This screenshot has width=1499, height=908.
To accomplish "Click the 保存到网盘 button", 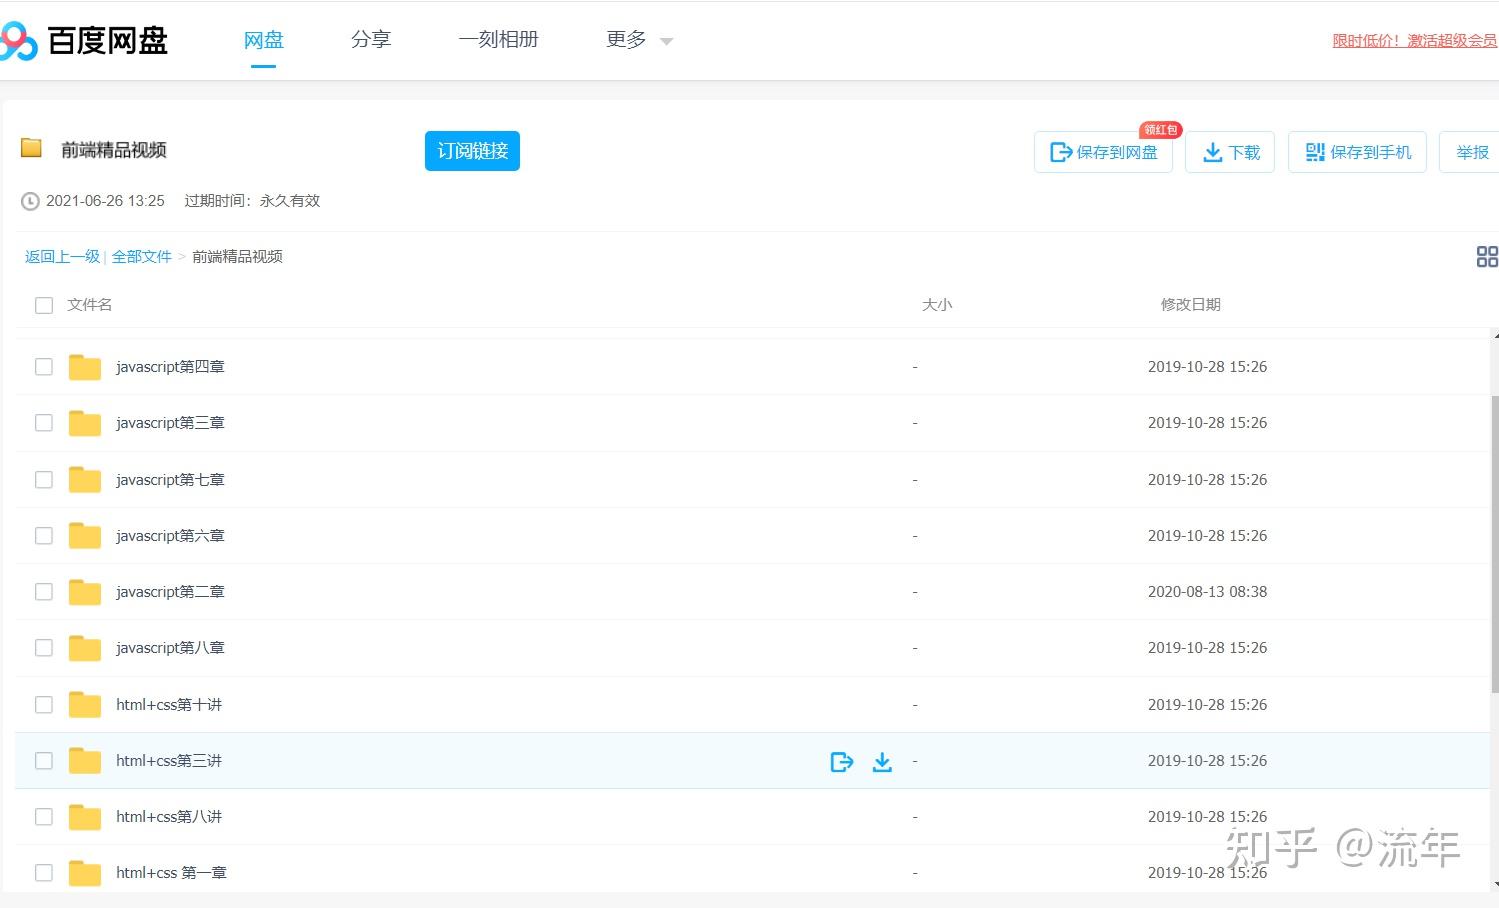I will (1103, 152).
